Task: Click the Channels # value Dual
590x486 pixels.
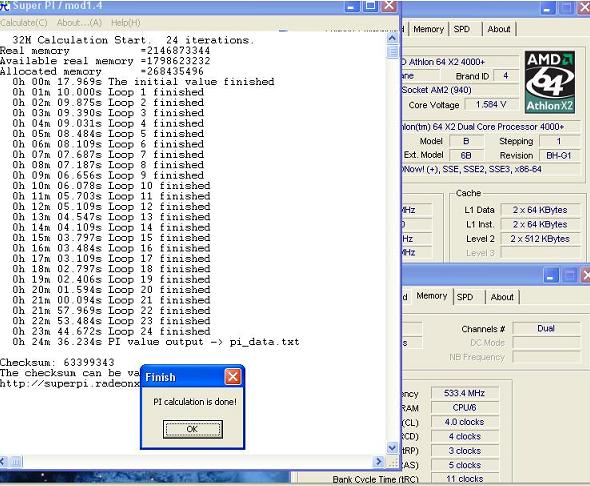Action: pyautogui.click(x=546, y=328)
